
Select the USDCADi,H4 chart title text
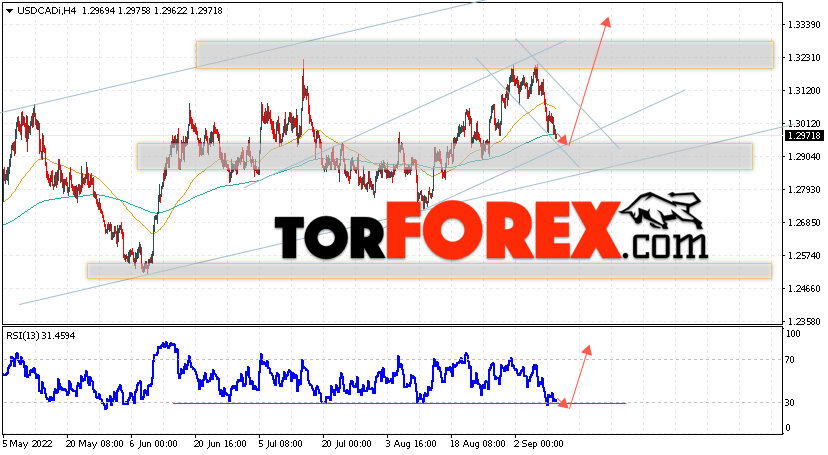coord(46,11)
